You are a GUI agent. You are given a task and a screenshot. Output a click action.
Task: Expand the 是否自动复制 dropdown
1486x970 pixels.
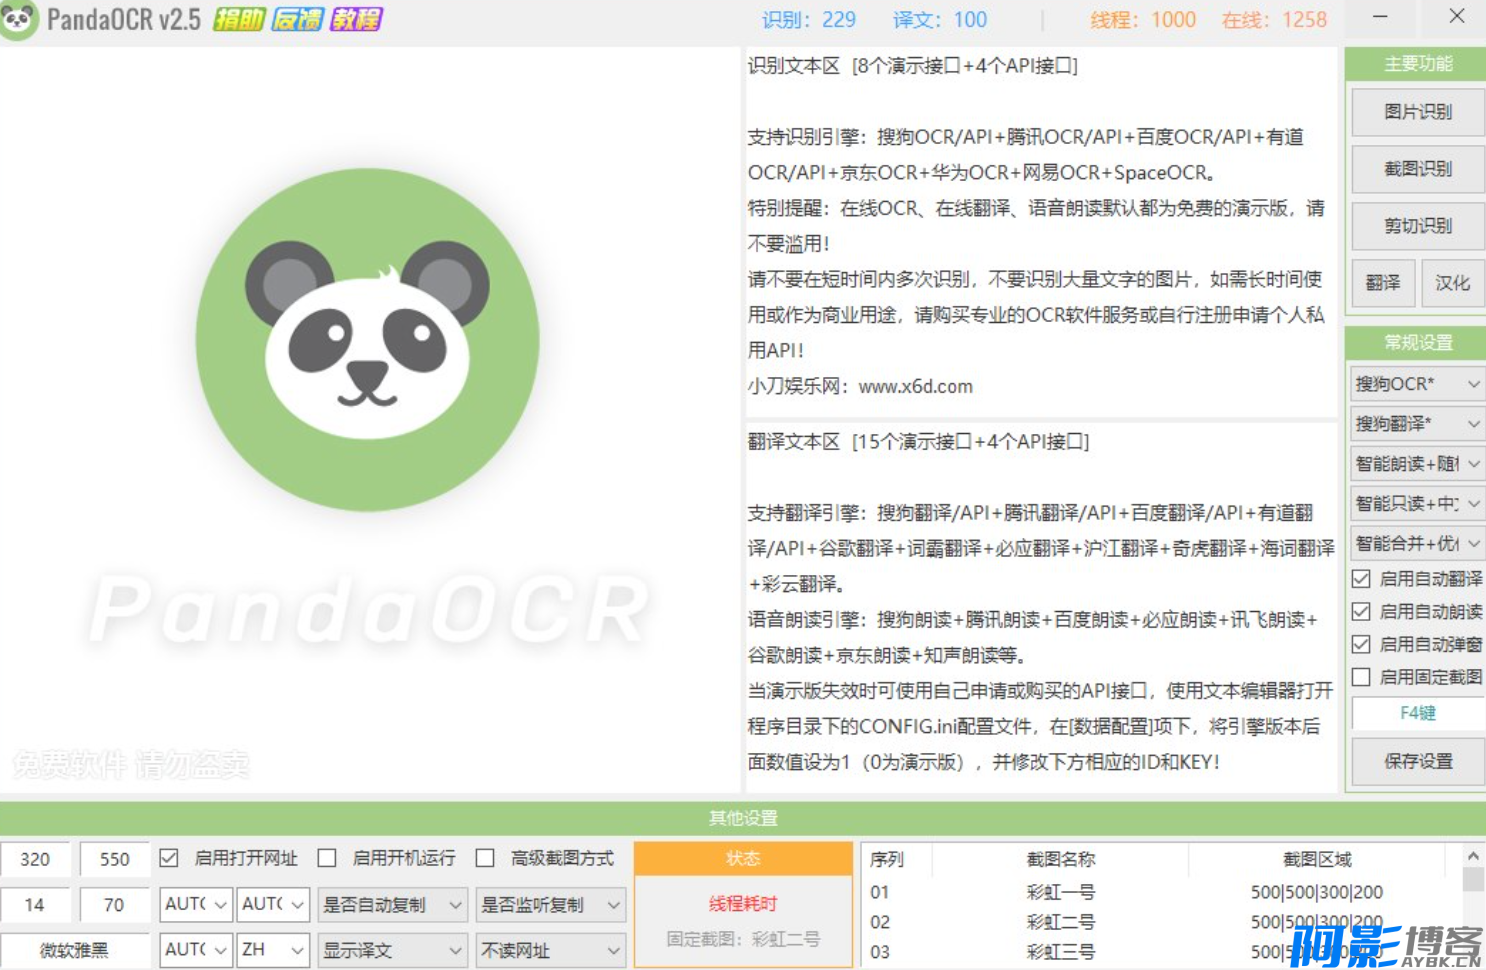[393, 904]
